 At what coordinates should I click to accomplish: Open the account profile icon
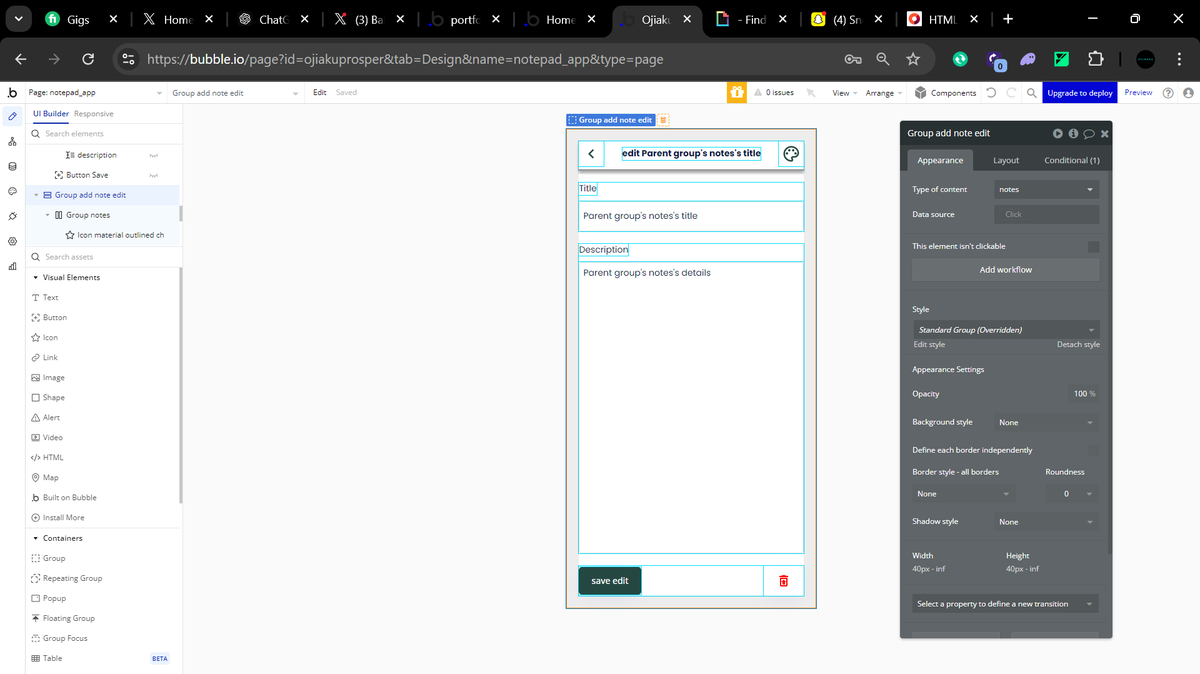1188,92
